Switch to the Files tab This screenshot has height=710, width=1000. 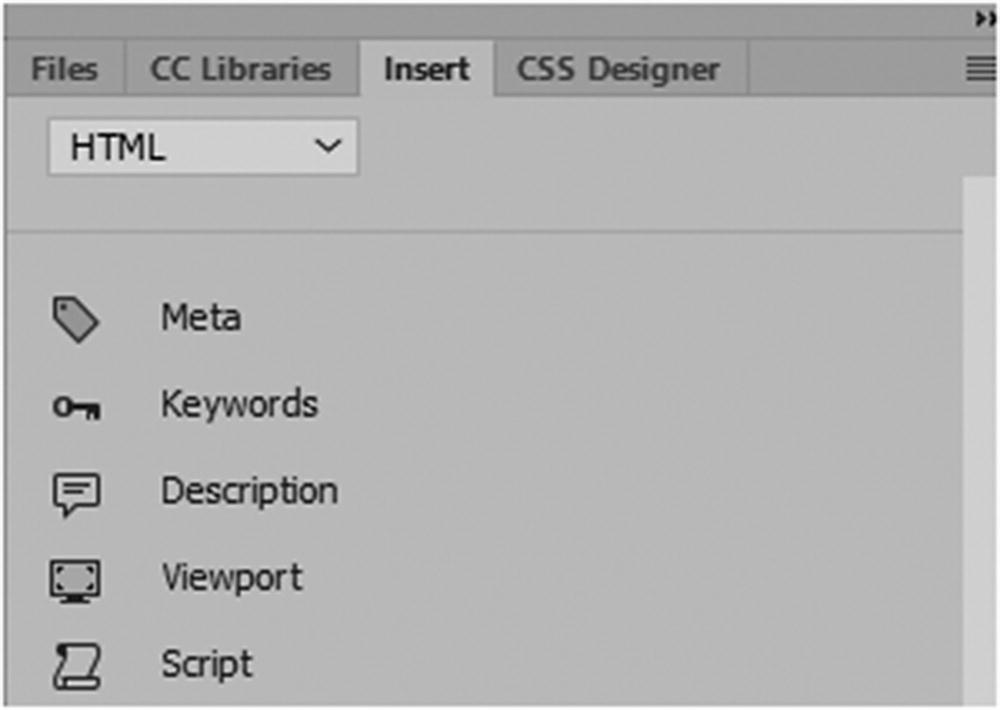[x=64, y=69]
